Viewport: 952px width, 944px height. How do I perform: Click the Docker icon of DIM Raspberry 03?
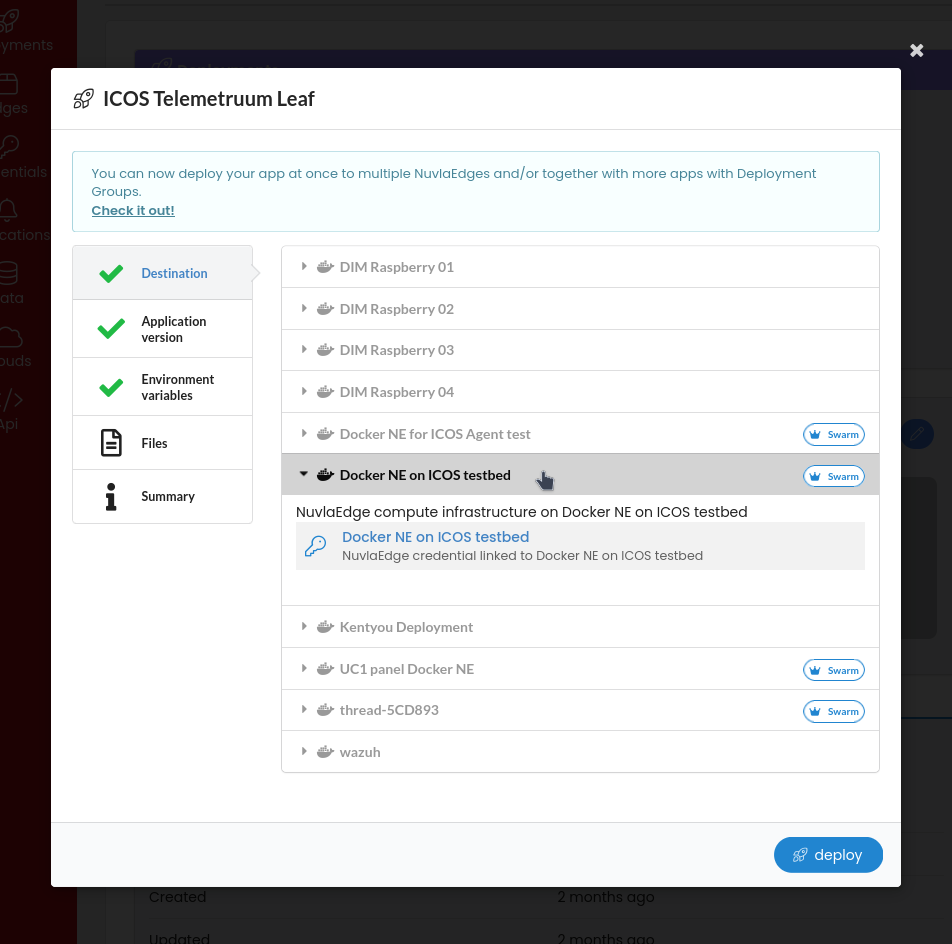[x=325, y=350]
